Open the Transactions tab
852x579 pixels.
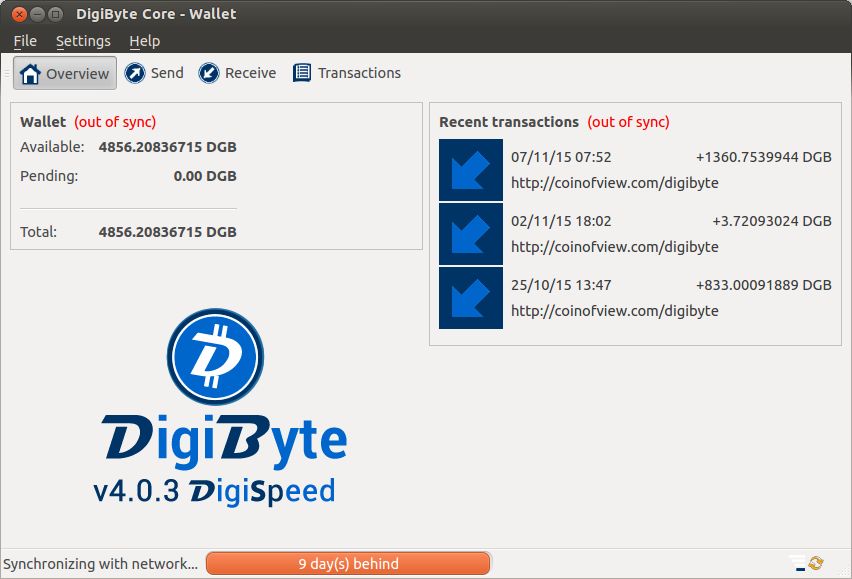[x=357, y=72]
